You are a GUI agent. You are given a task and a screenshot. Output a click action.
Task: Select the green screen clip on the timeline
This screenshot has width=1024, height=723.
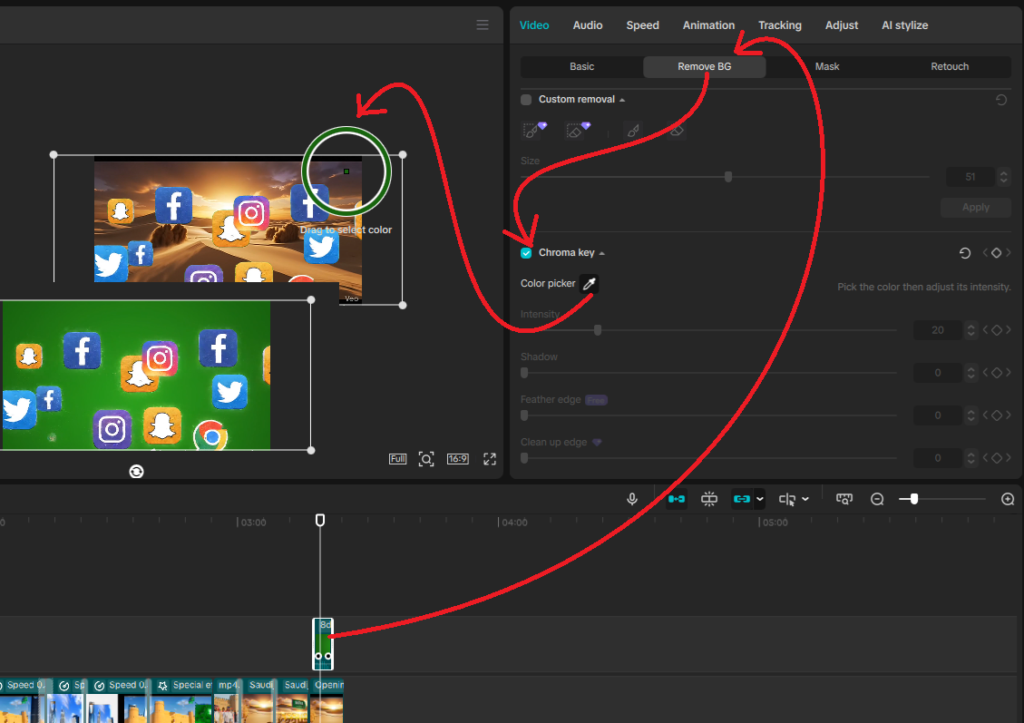(x=323, y=643)
